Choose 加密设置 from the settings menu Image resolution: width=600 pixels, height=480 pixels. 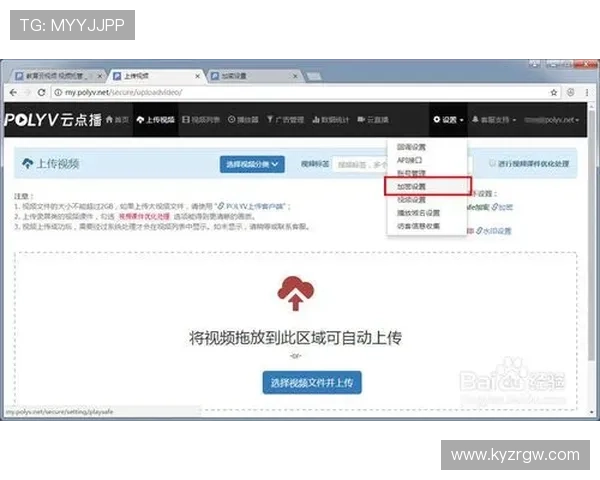[427, 186]
